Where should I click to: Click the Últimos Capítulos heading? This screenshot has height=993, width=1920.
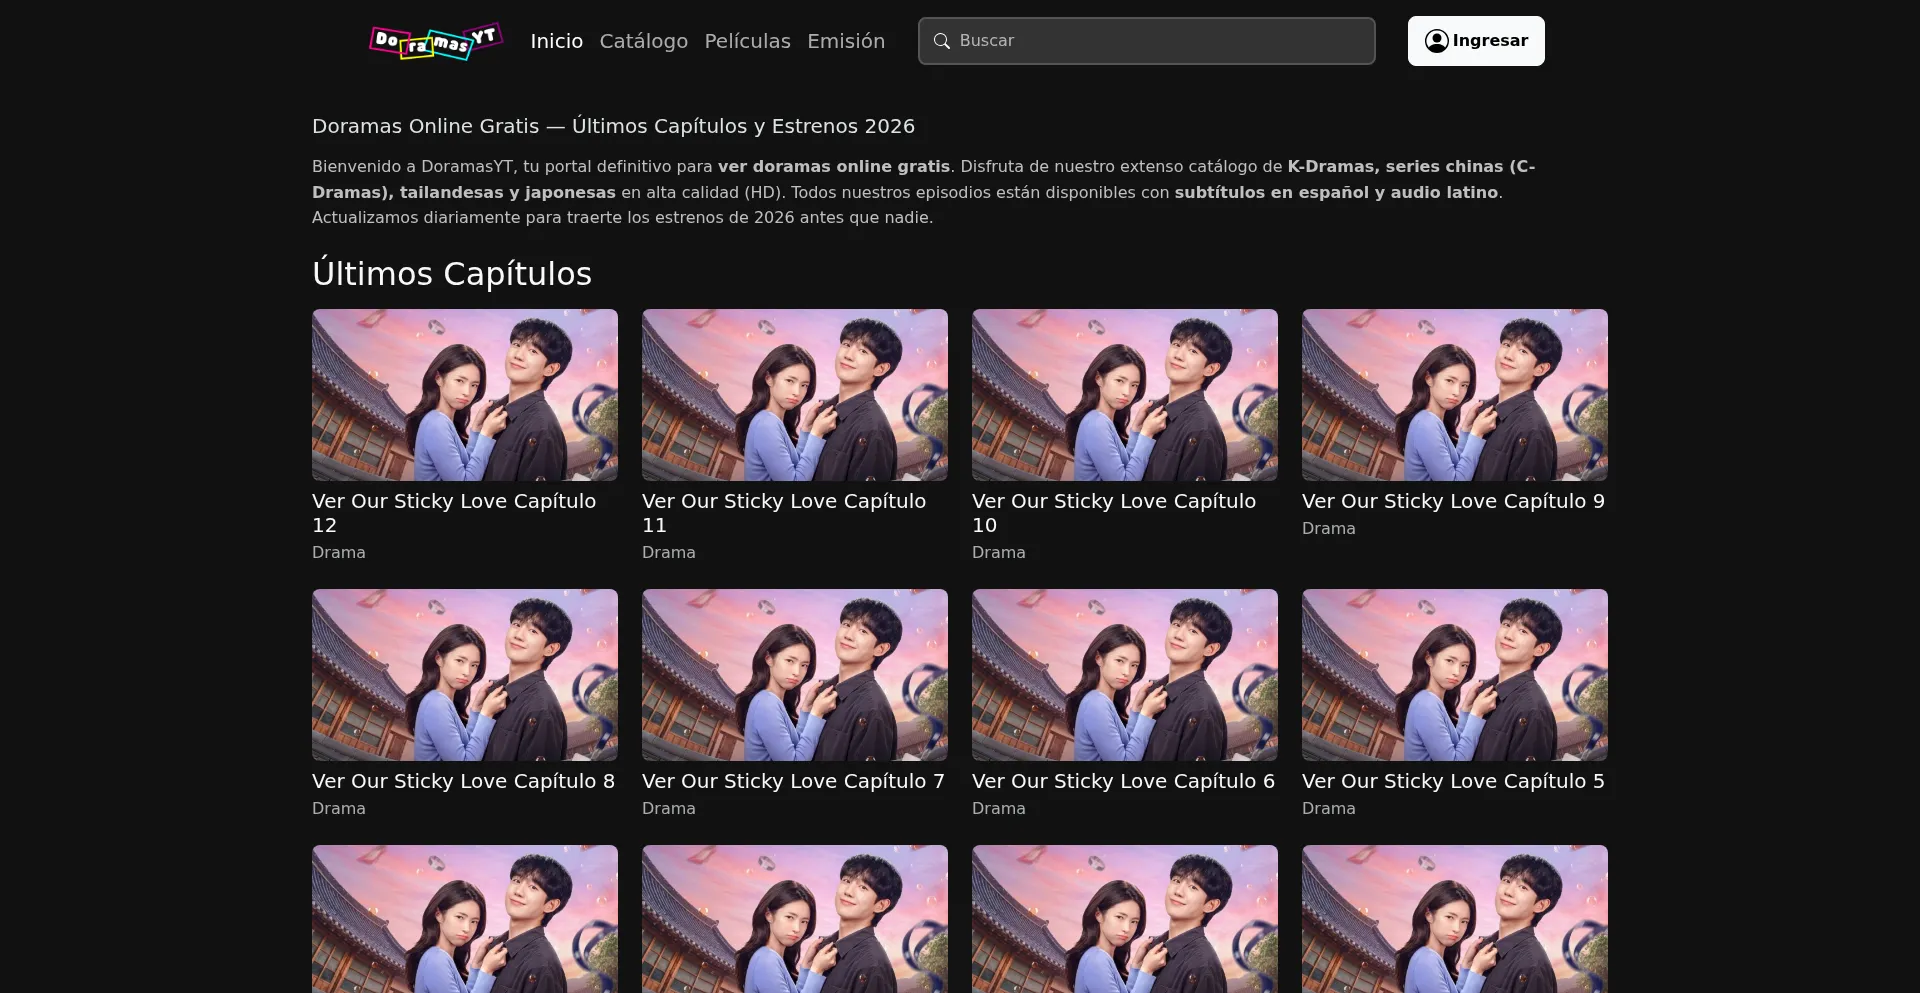click(452, 273)
